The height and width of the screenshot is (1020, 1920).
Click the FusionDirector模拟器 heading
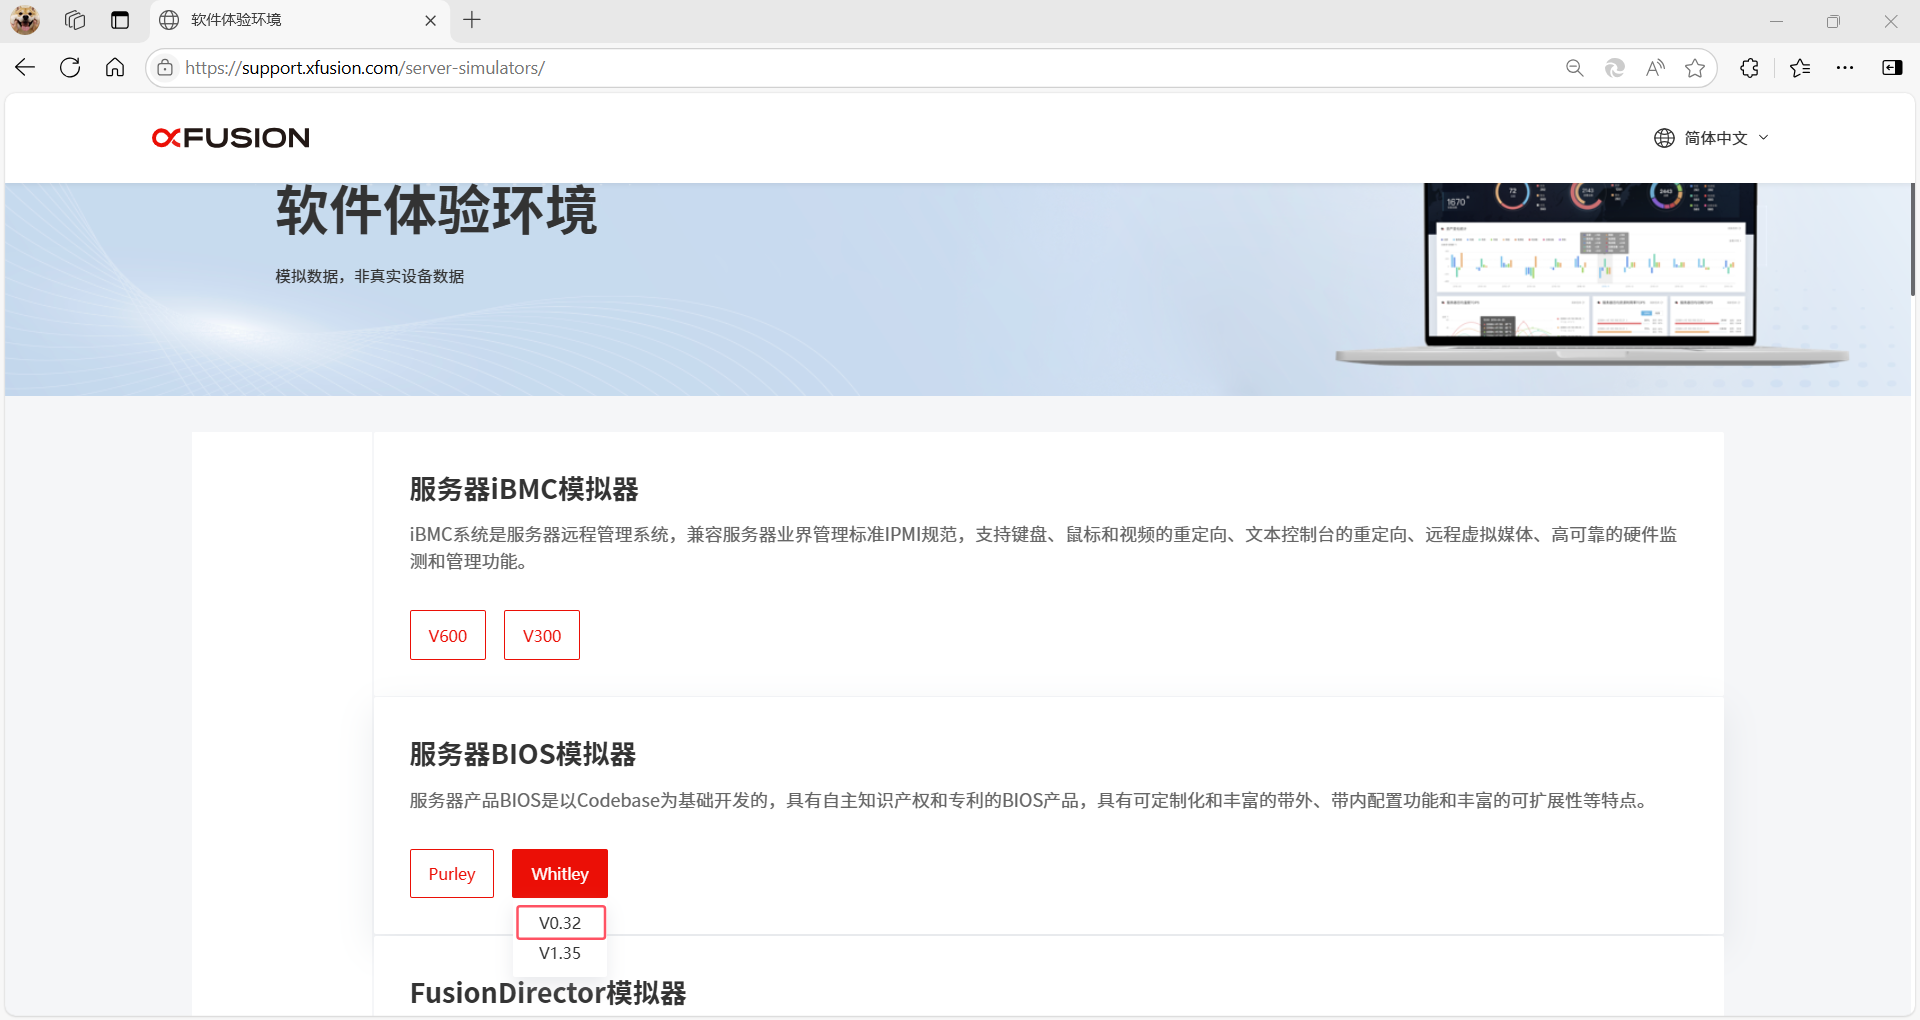point(548,993)
